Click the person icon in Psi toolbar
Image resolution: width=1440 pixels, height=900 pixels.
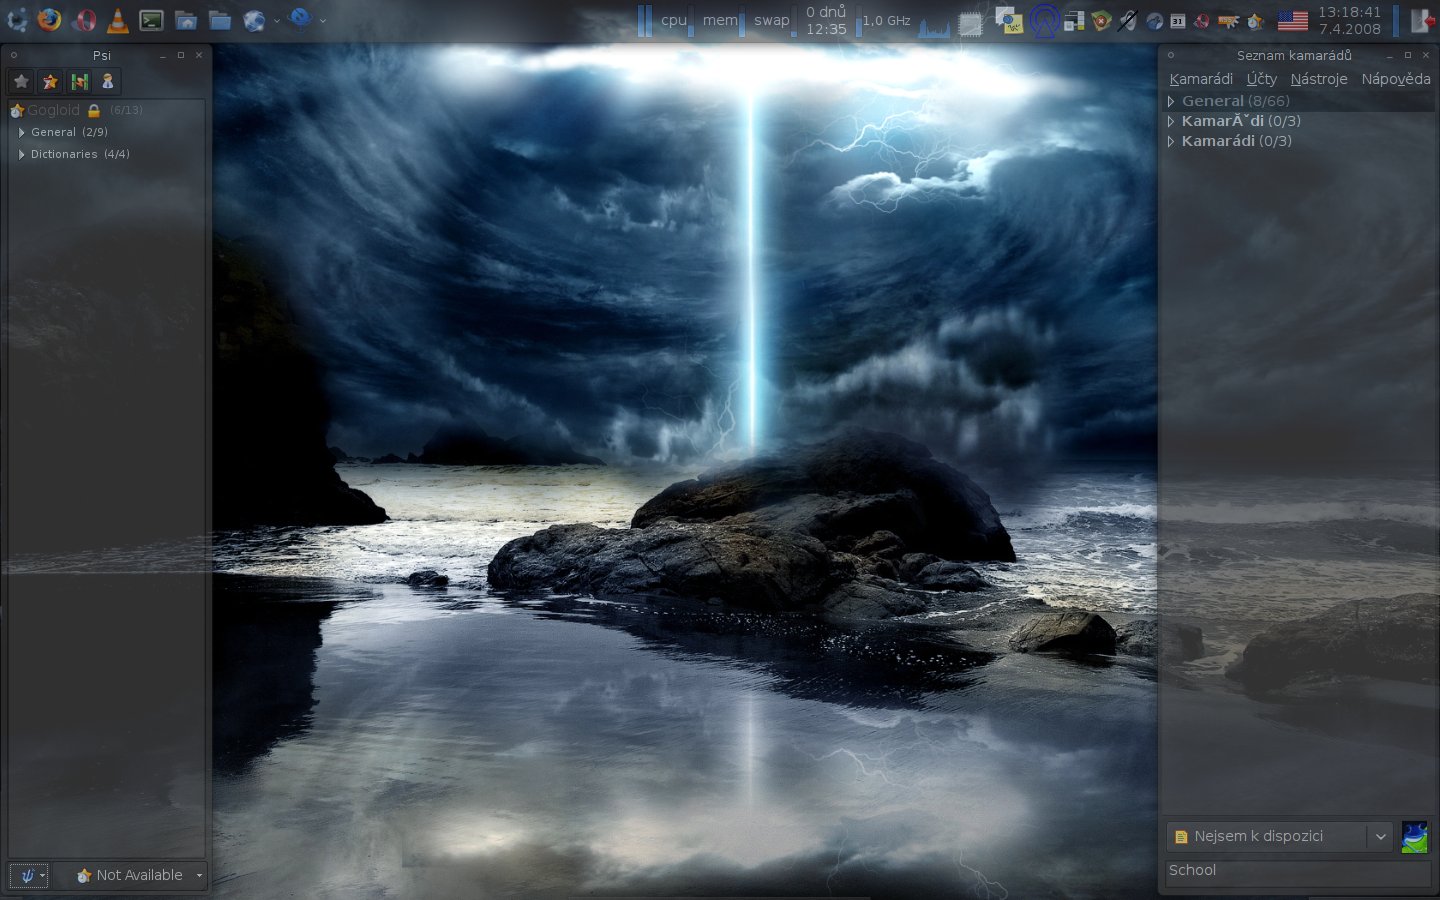click(x=108, y=82)
